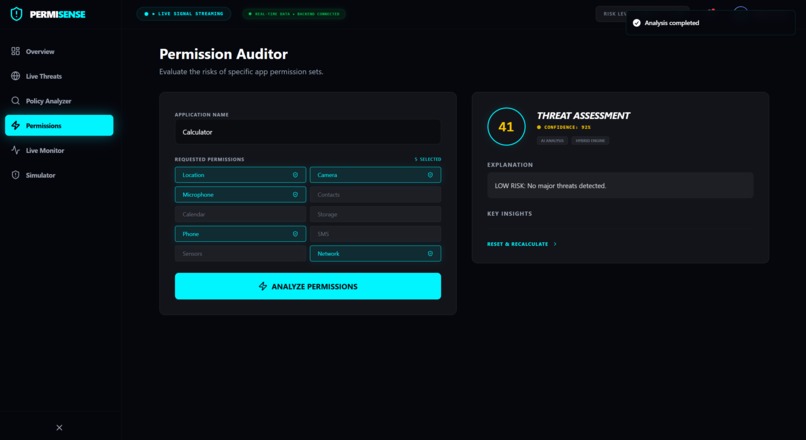Screen dimensions: 806x440
Task: Click the THREAT ASSESSMENT title
Action: click(583, 116)
